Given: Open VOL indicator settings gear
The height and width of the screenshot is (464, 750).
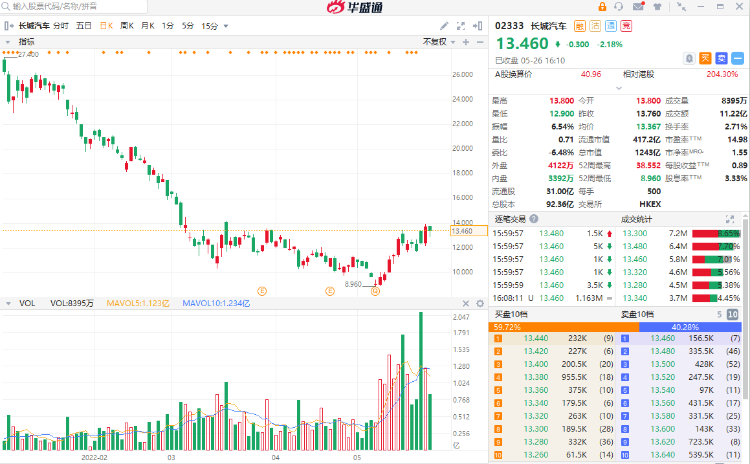Looking at the screenshot, I should click(480, 303).
